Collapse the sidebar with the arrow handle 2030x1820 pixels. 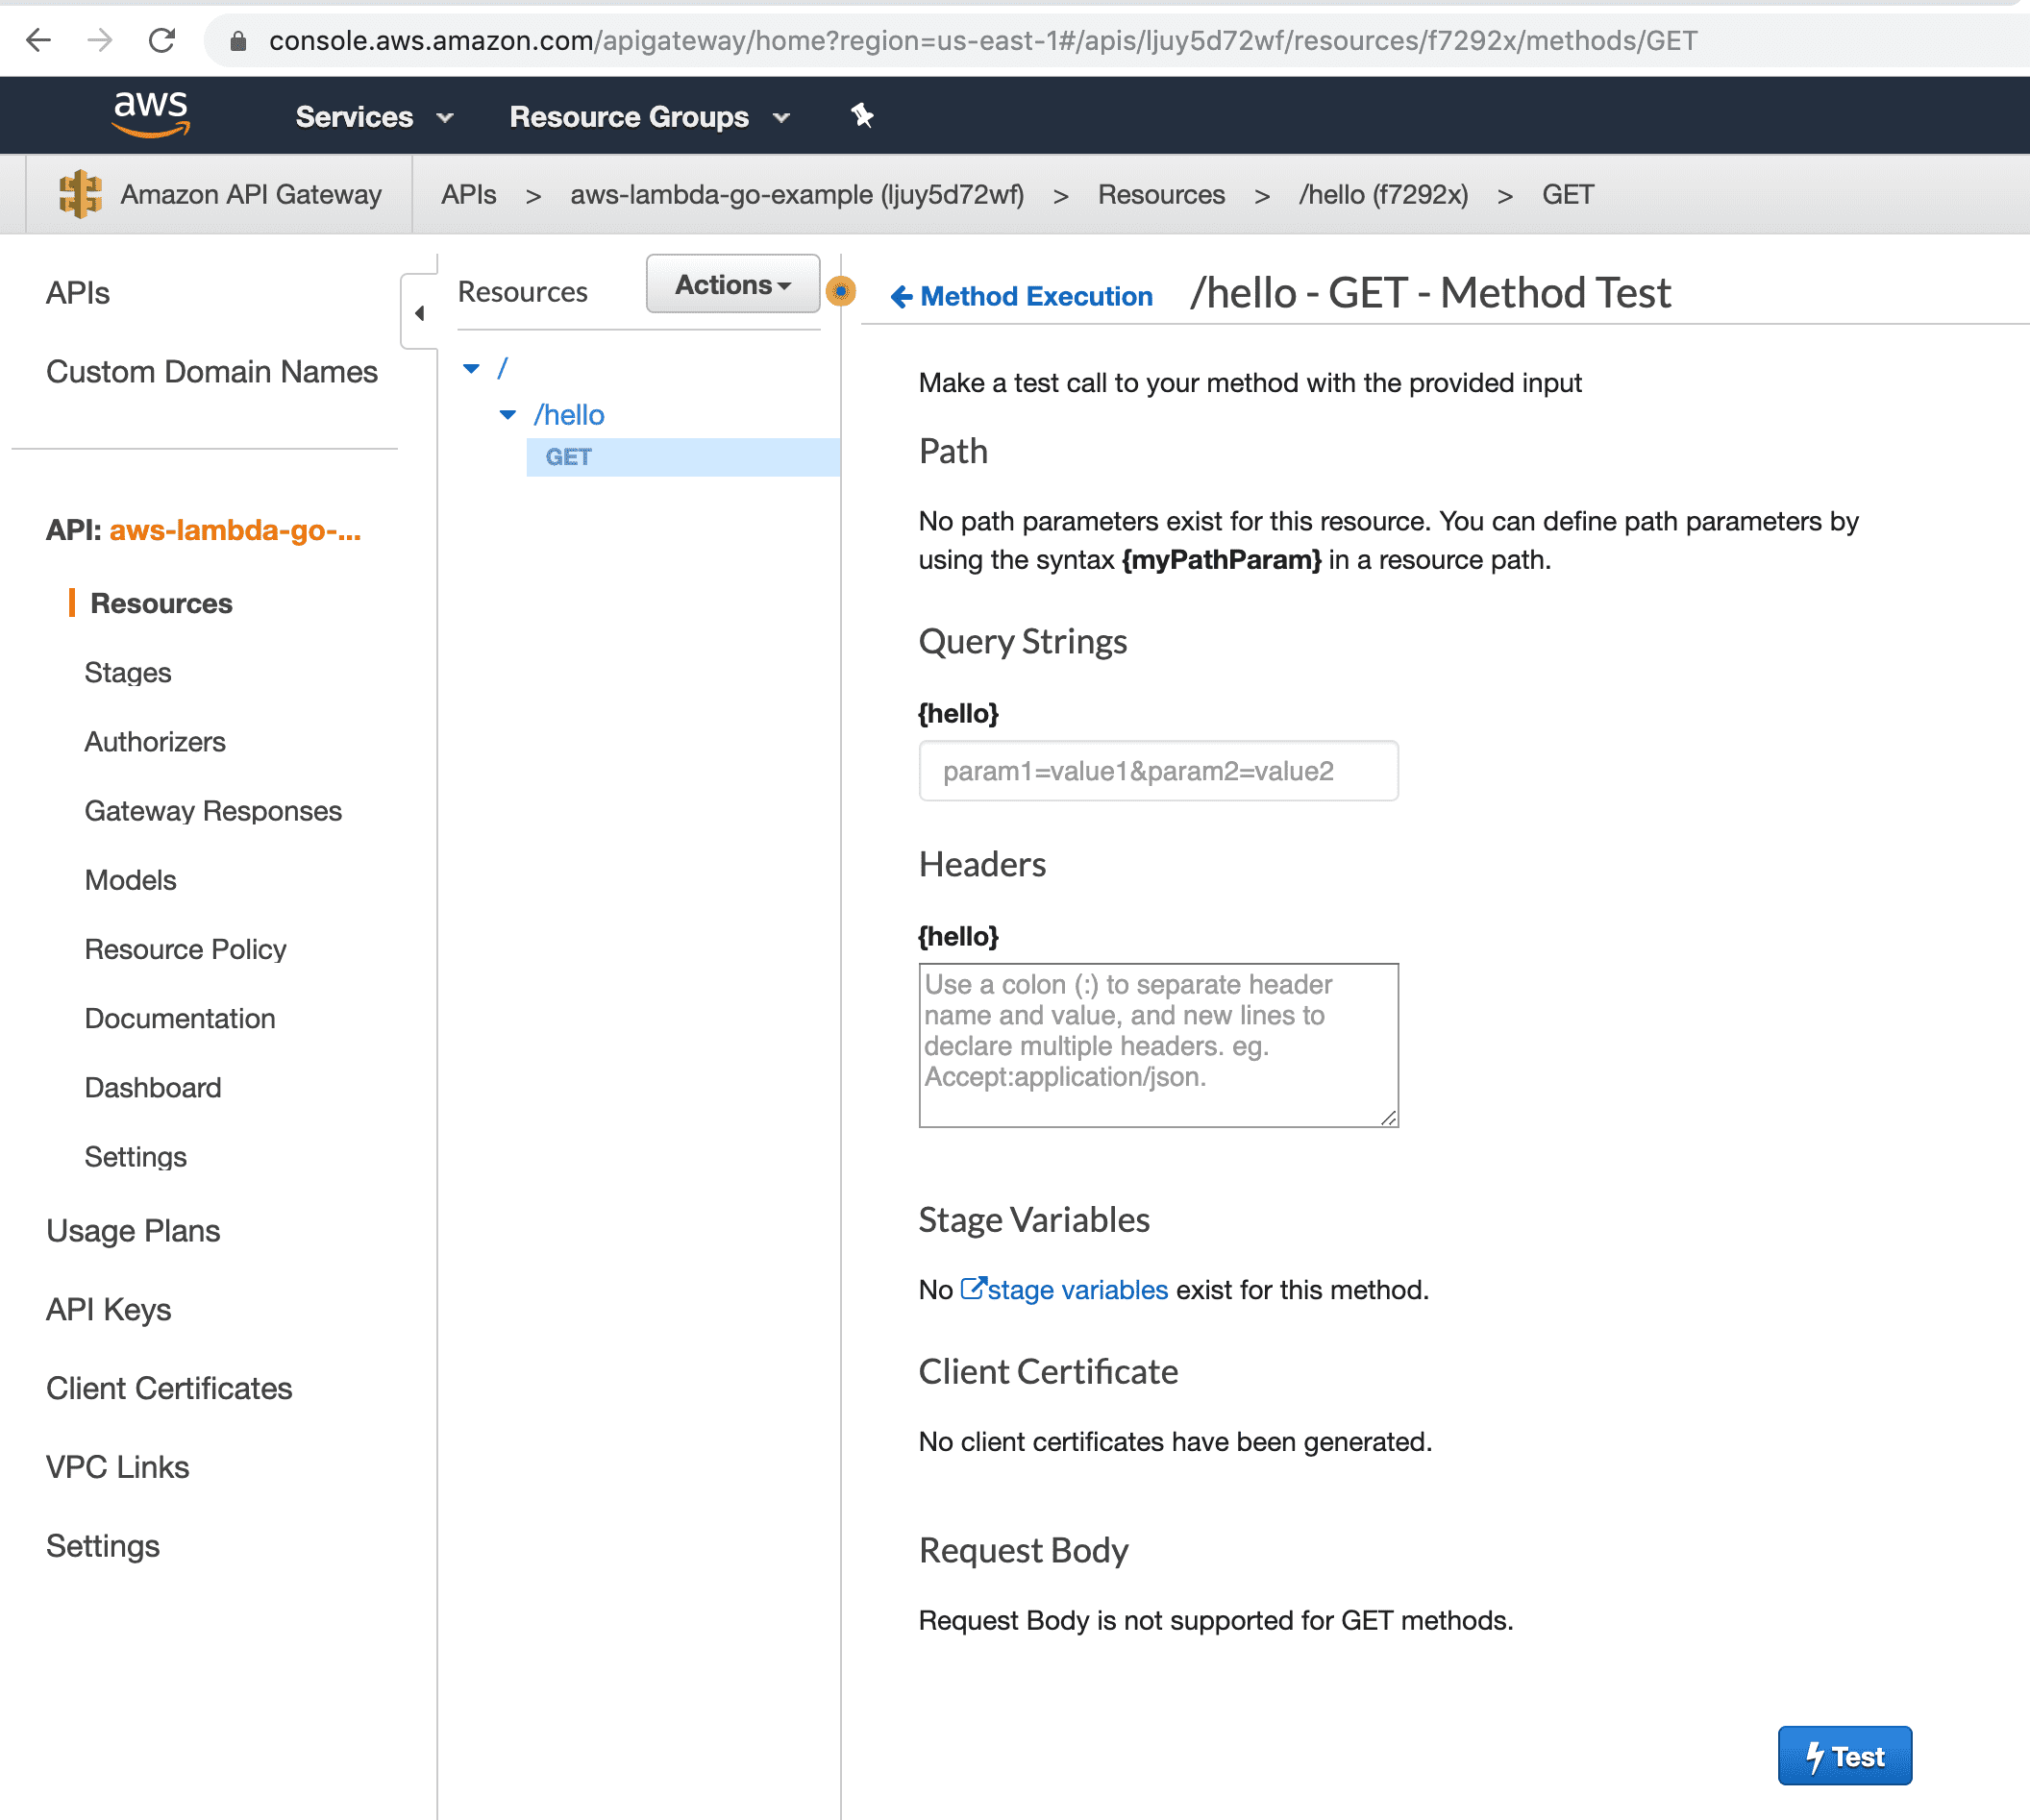(419, 312)
